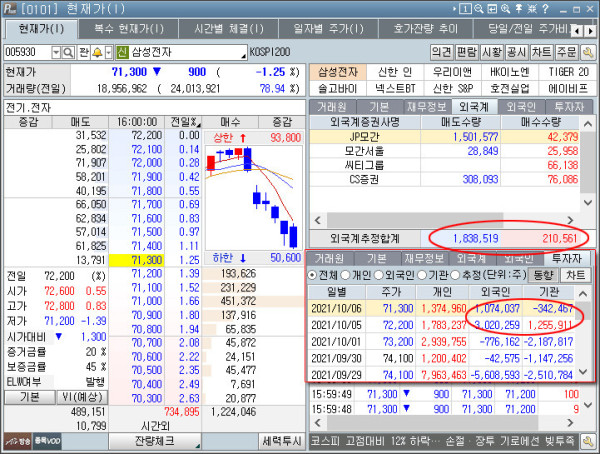Click the wrench icon beside news ticker
This screenshot has width=600, height=454.
[587, 441]
